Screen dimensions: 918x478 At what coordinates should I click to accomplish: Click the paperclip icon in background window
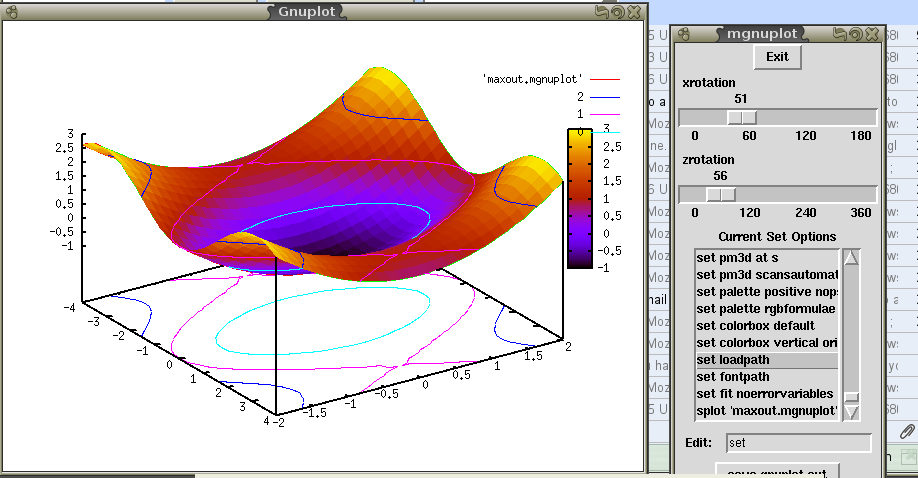click(907, 432)
